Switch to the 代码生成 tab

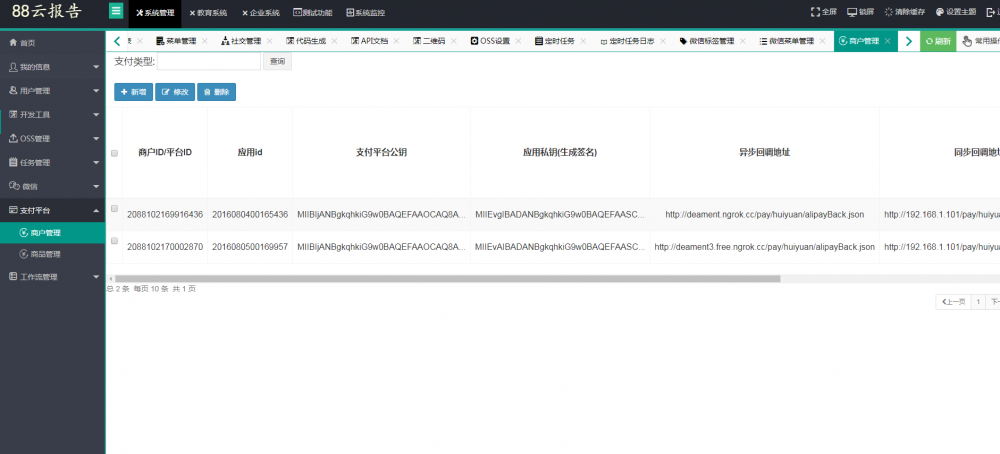click(306, 41)
